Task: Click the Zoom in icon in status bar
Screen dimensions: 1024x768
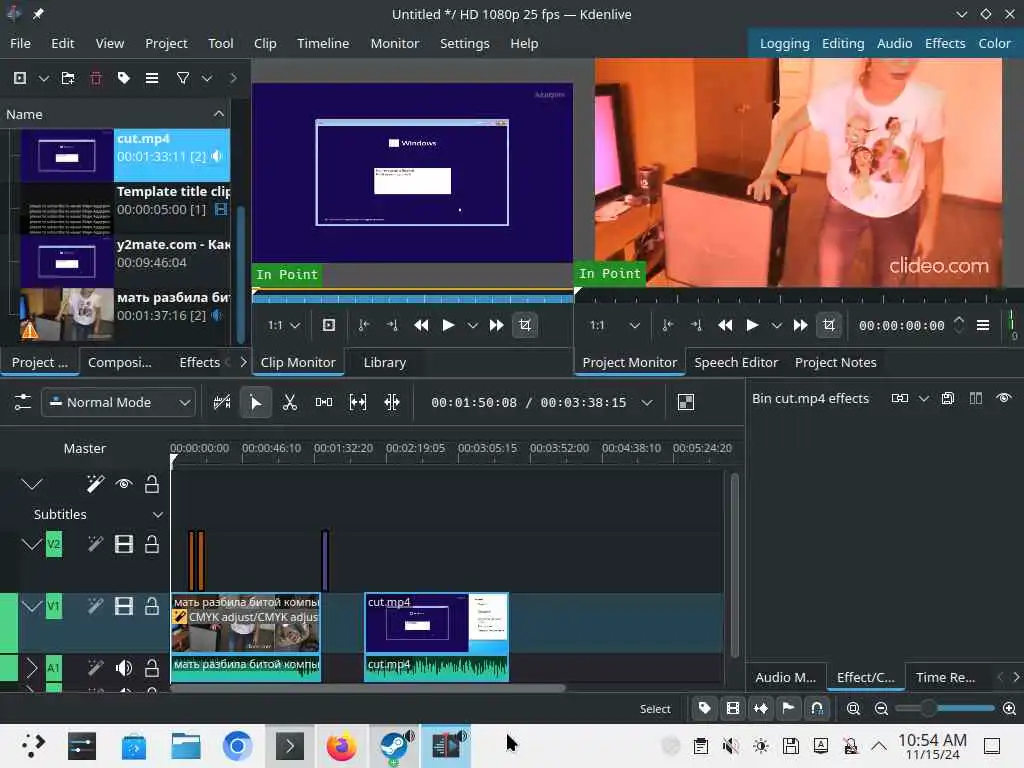Action: click(1009, 709)
